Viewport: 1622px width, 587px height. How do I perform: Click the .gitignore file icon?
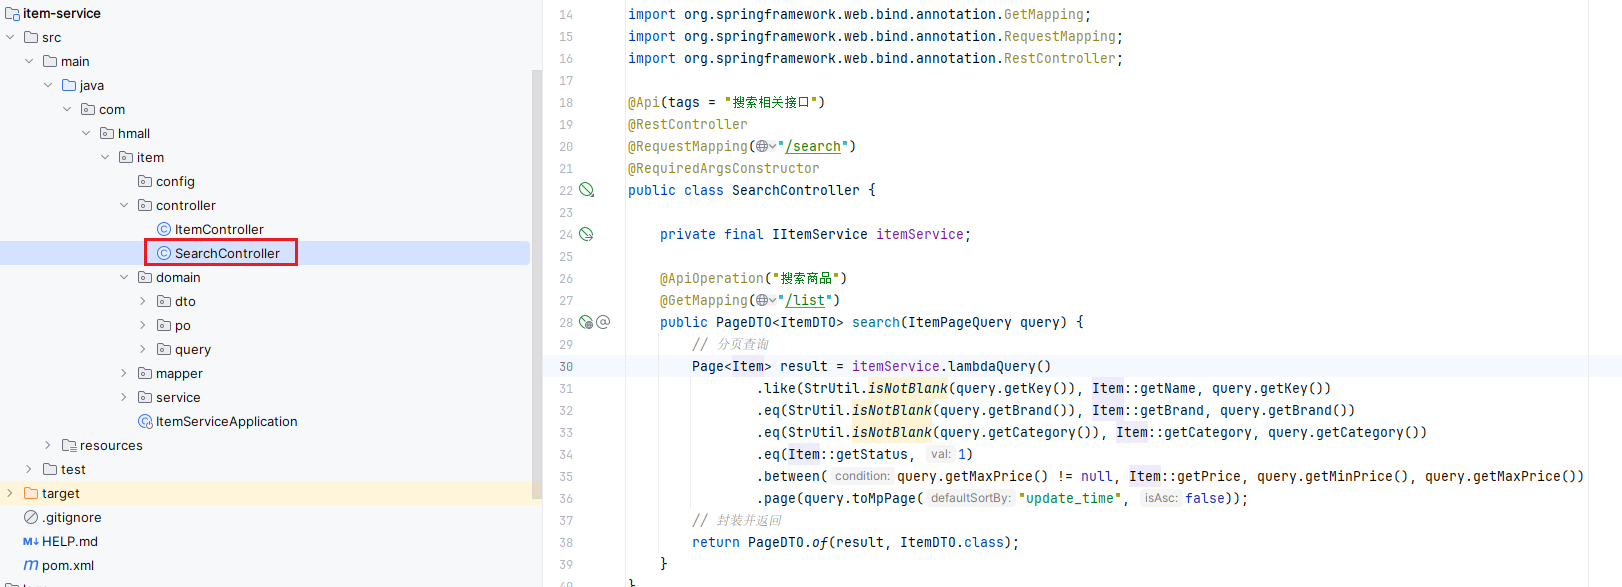point(31,517)
